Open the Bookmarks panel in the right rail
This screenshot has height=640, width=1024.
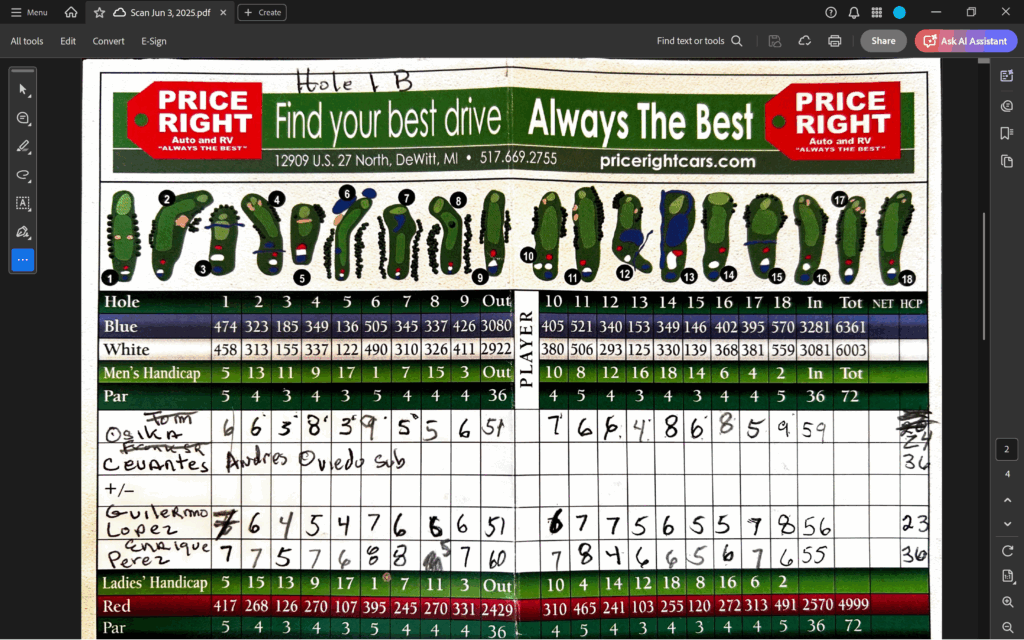tap(1006, 133)
